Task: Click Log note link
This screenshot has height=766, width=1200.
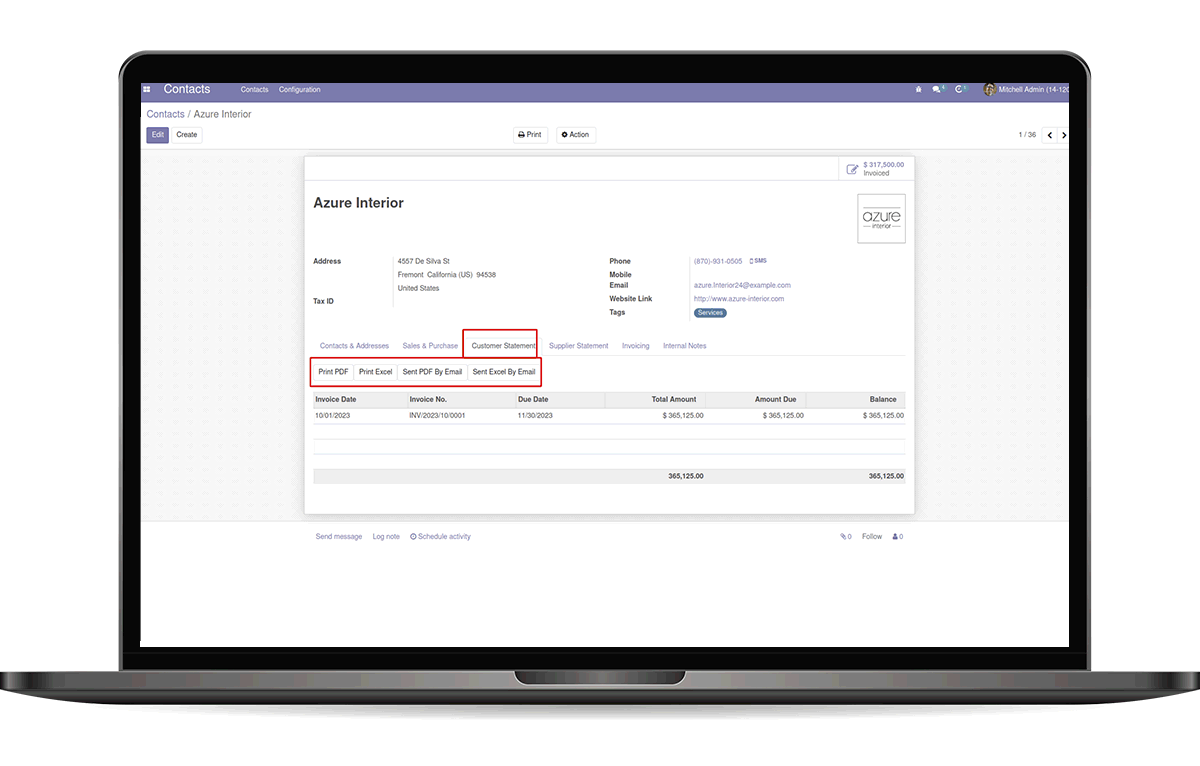Action: 386,537
